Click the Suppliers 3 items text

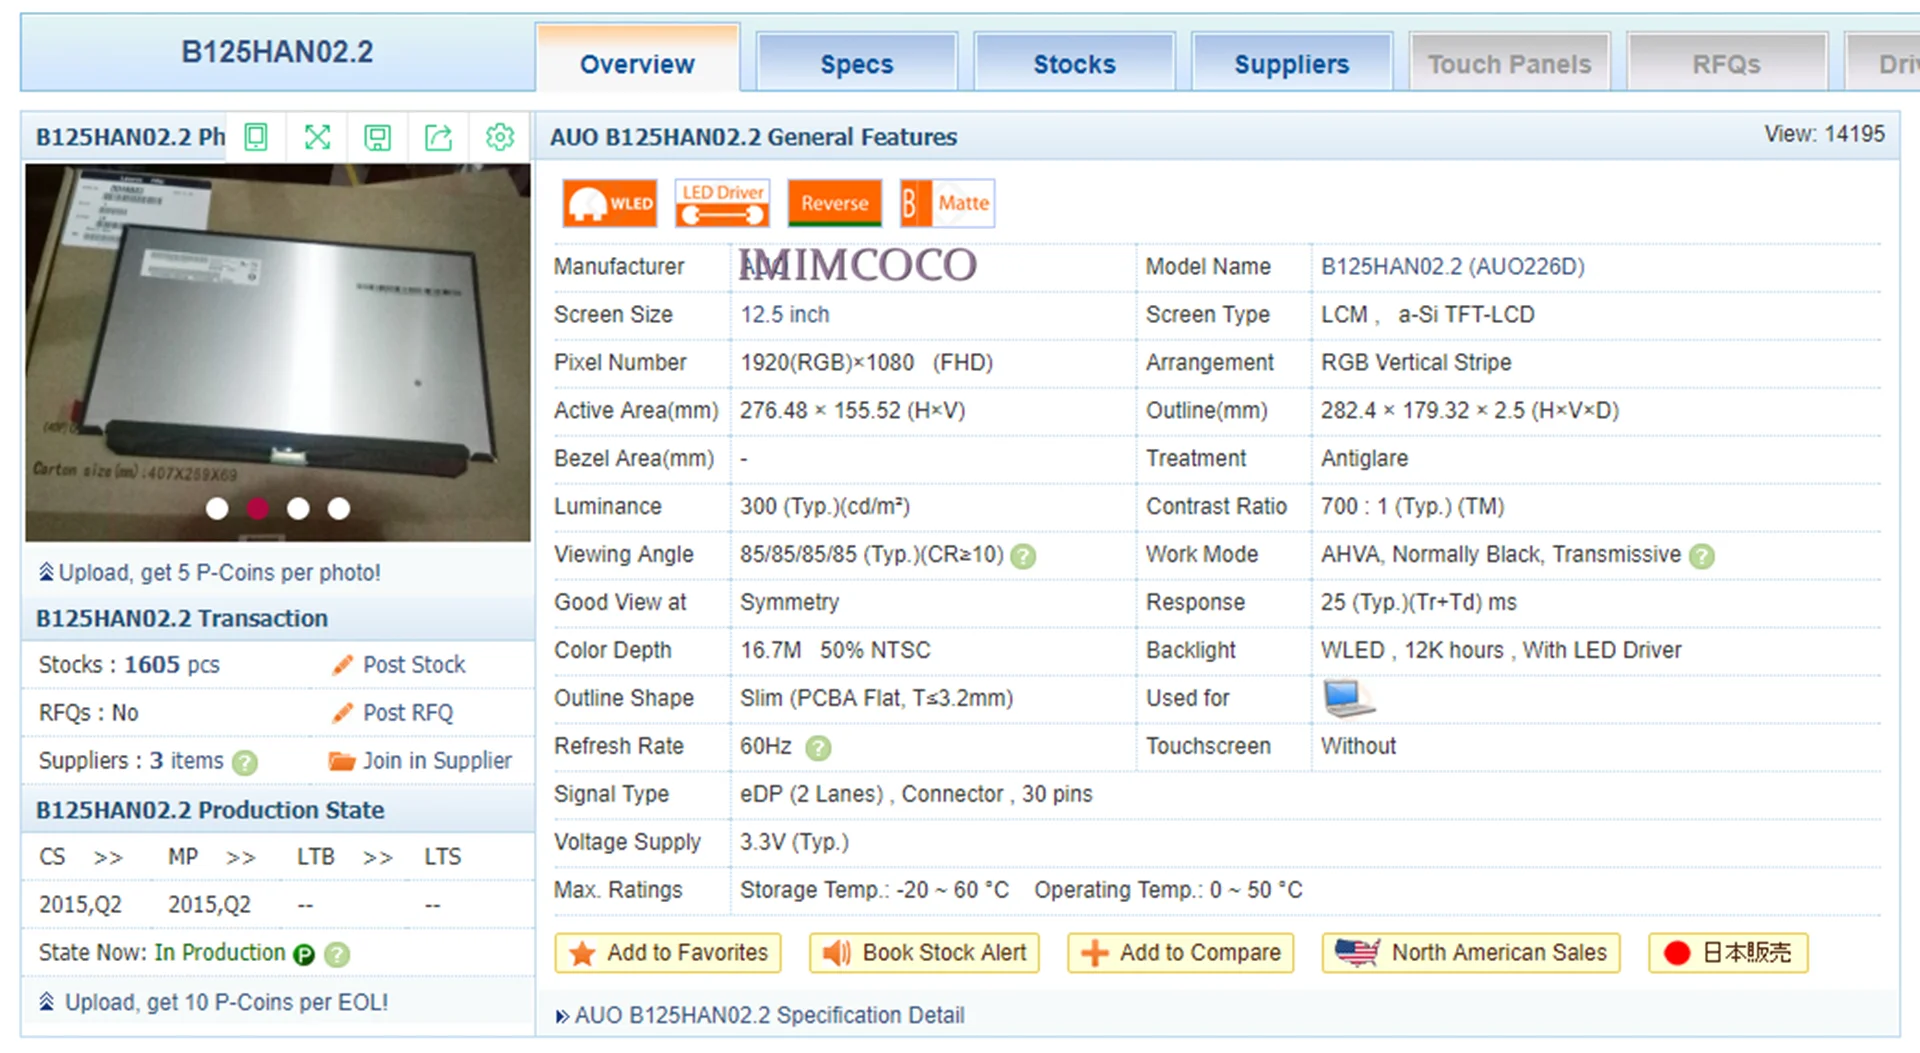131,761
